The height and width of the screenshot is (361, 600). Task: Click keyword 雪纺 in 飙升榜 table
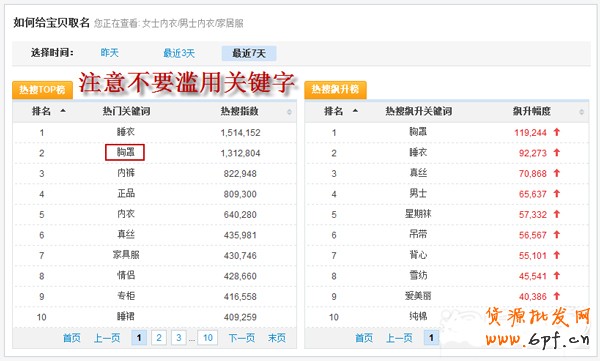(x=418, y=275)
